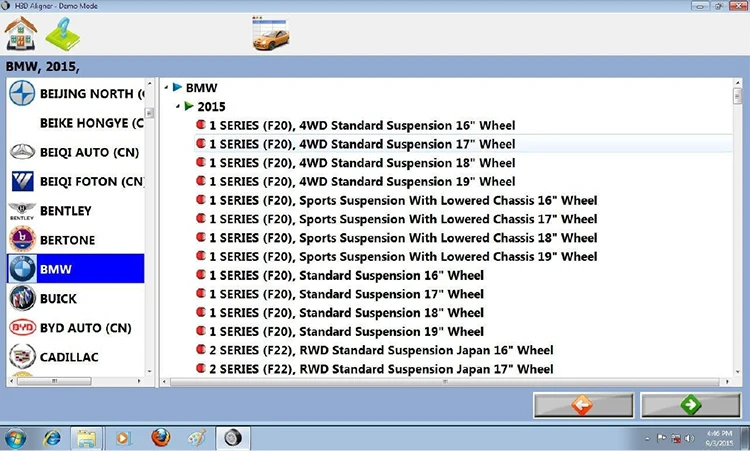Choose the Cadillac crest icon

pos(22,357)
